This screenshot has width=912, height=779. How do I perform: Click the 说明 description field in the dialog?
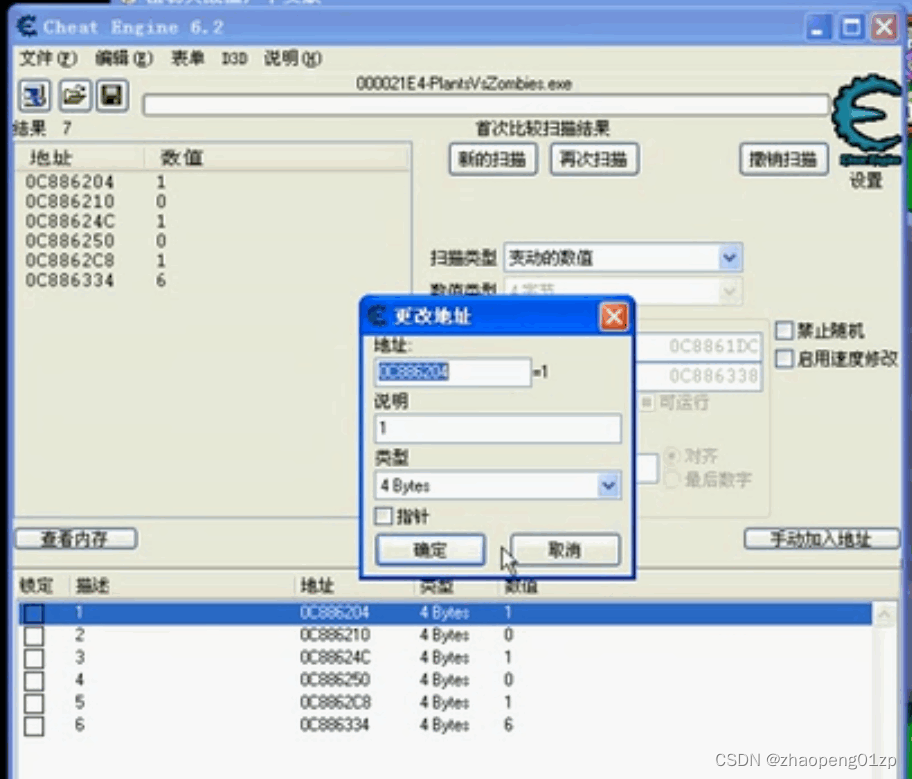pos(498,428)
